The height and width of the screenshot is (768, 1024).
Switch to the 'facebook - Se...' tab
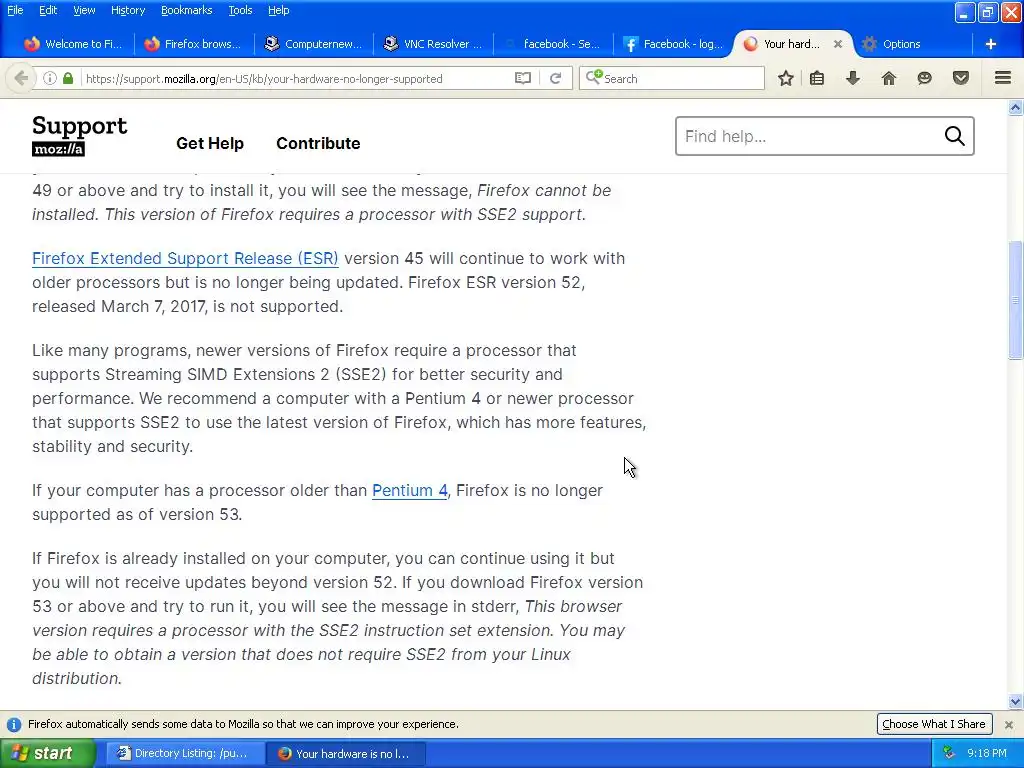554,44
